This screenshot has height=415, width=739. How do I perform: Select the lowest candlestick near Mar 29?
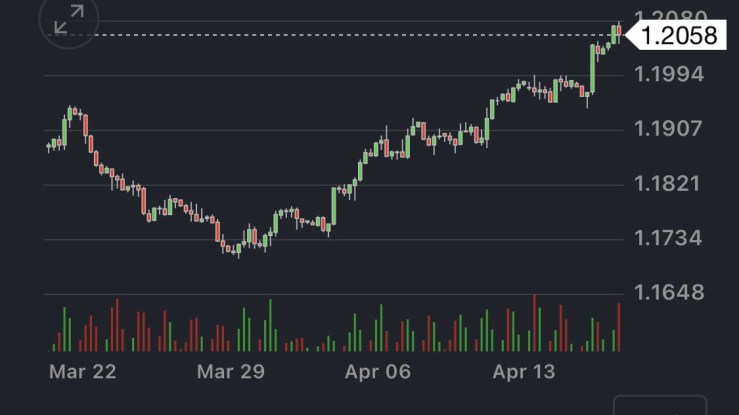(238, 249)
